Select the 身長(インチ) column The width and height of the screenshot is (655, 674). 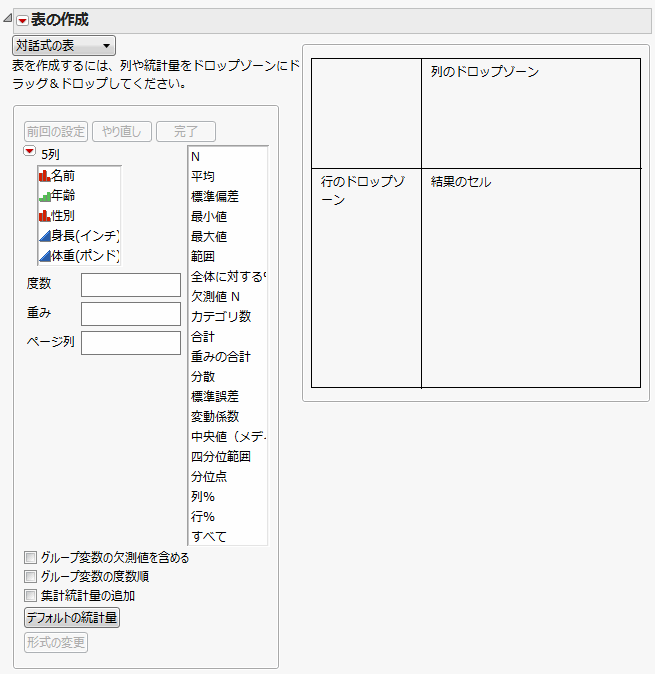(x=80, y=236)
